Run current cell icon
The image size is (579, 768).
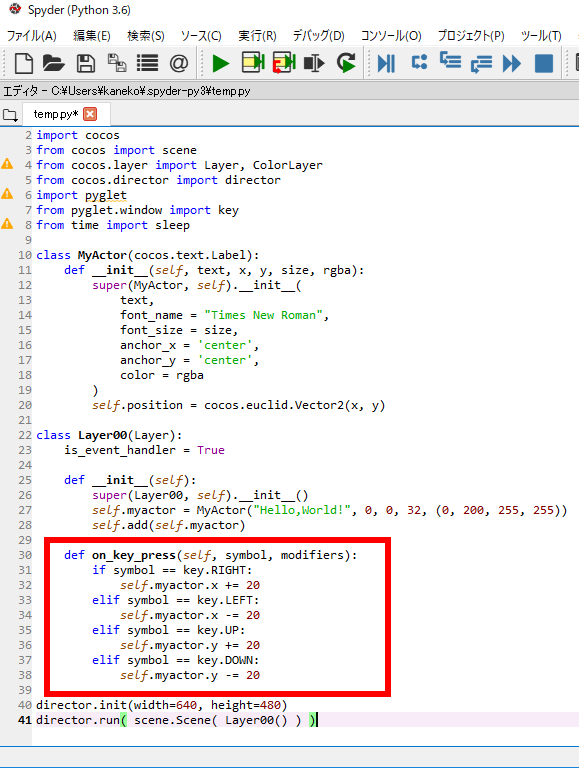point(253,63)
